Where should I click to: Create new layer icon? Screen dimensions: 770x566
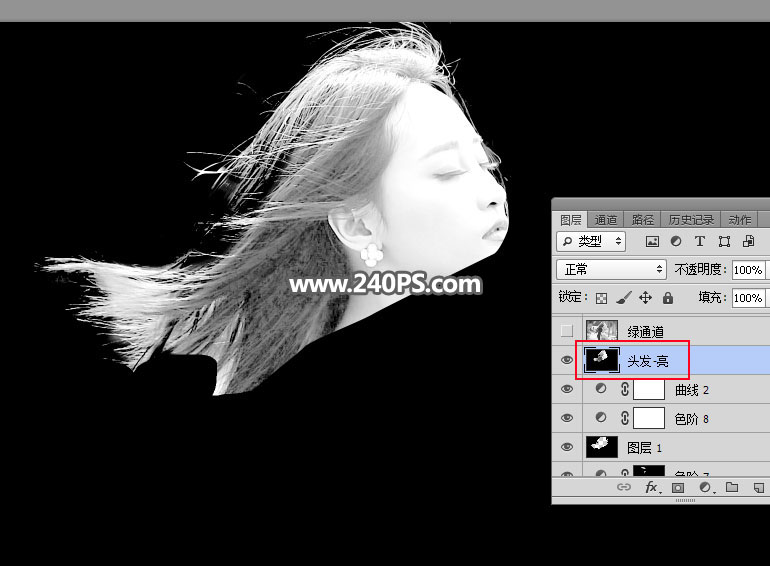tap(758, 487)
